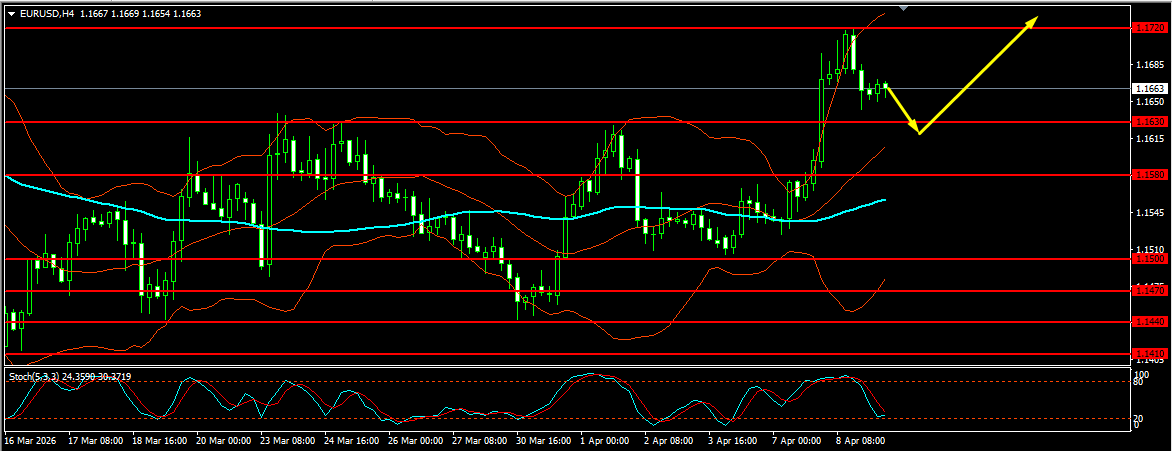Click the 1.1685 price scale value

[1148, 64]
